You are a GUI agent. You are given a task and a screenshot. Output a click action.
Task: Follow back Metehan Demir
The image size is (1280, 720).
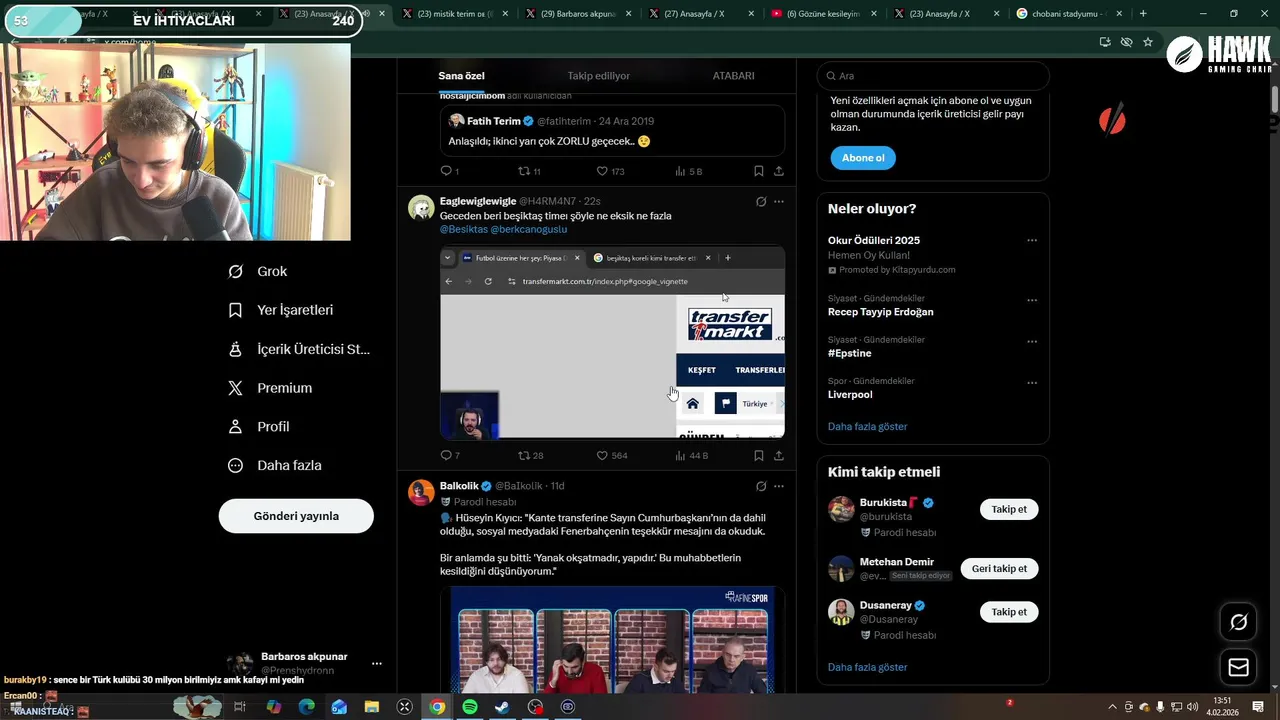pos(999,568)
